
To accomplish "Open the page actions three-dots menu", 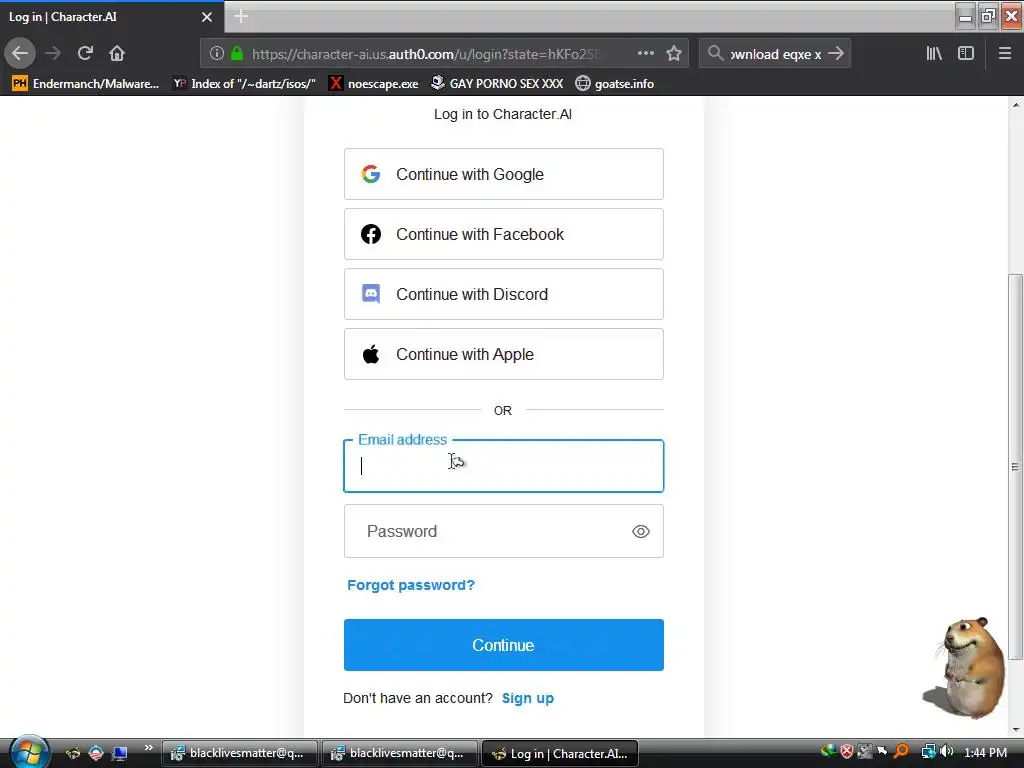I will pos(645,54).
